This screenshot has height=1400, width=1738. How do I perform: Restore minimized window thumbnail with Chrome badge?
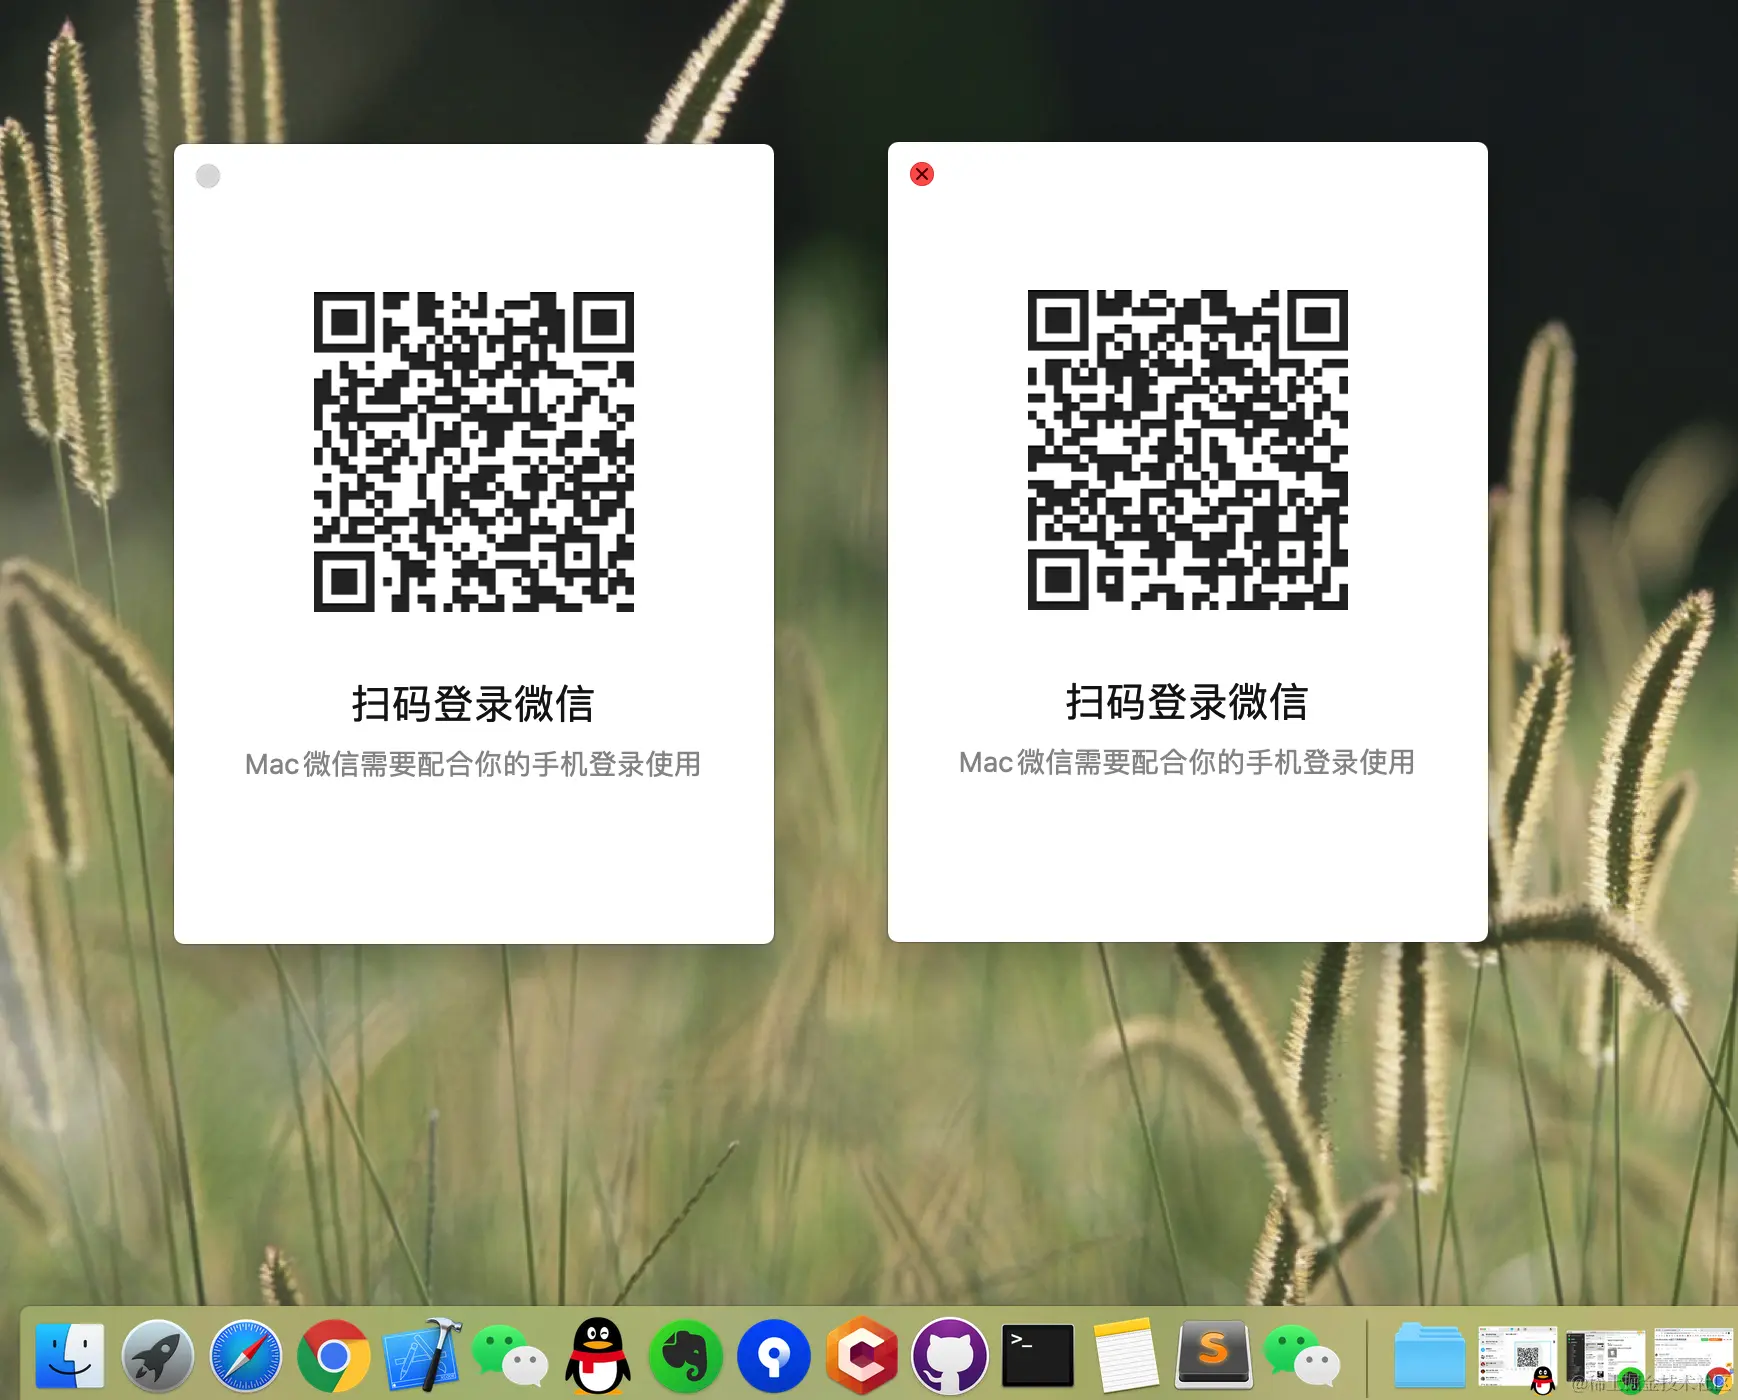[x=1694, y=1360]
